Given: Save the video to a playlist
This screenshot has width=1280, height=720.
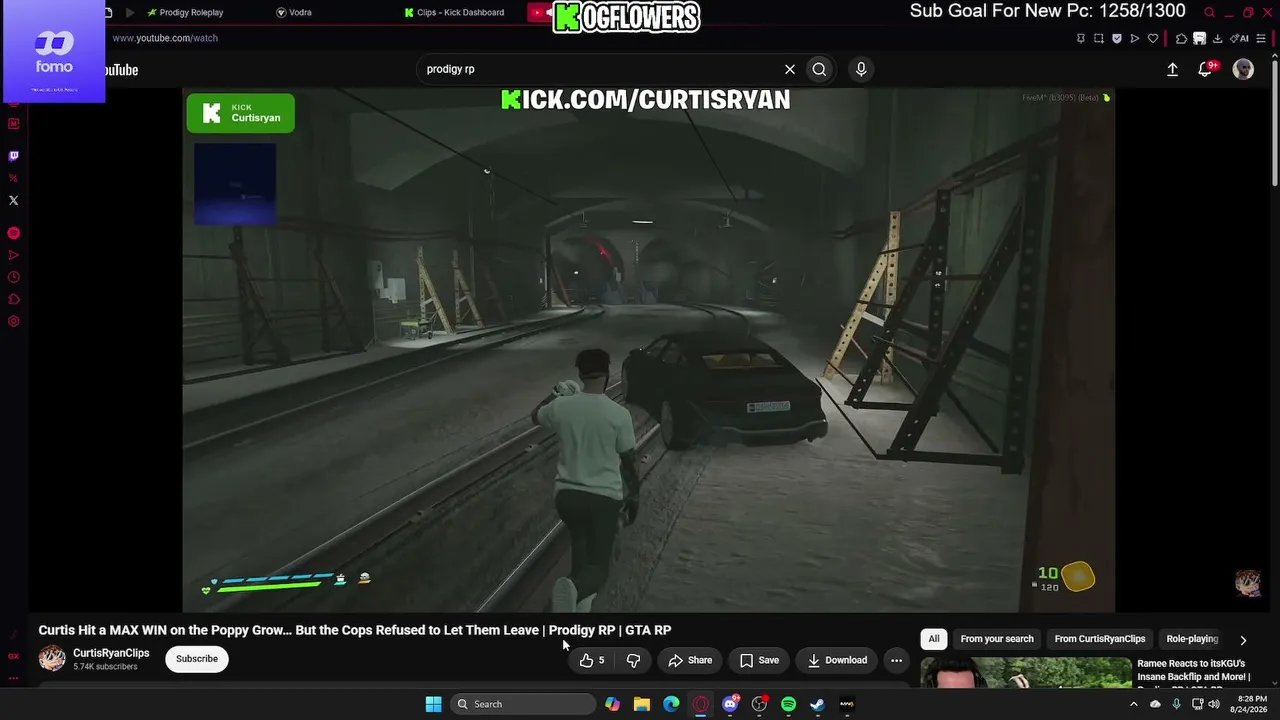Looking at the screenshot, I should pos(759,660).
